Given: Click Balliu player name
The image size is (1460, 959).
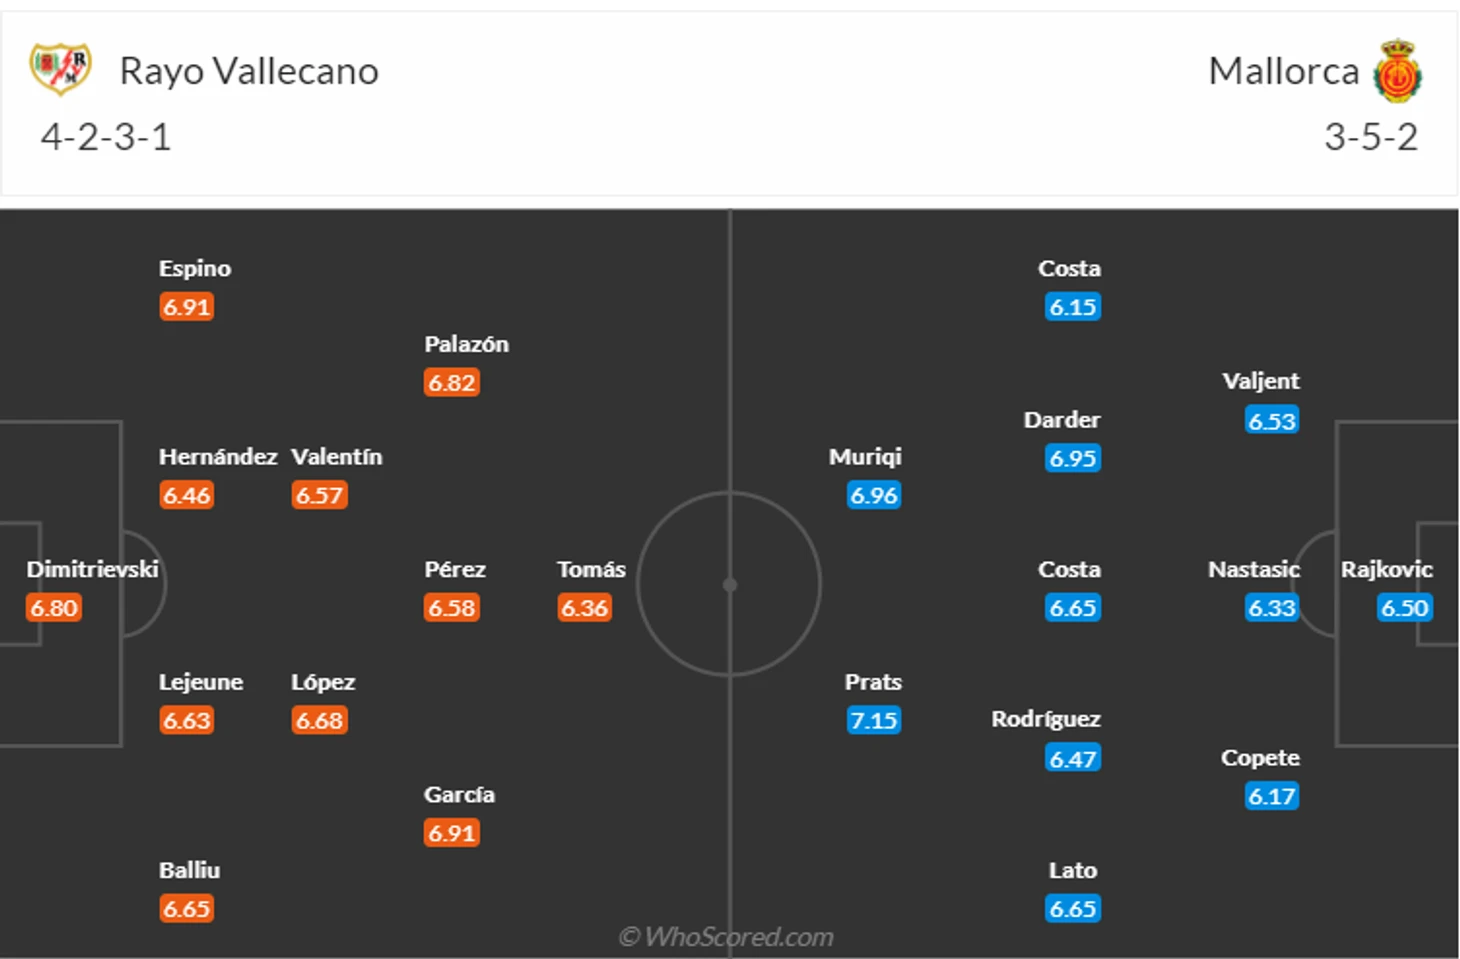Looking at the screenshot, I should 189,870.
